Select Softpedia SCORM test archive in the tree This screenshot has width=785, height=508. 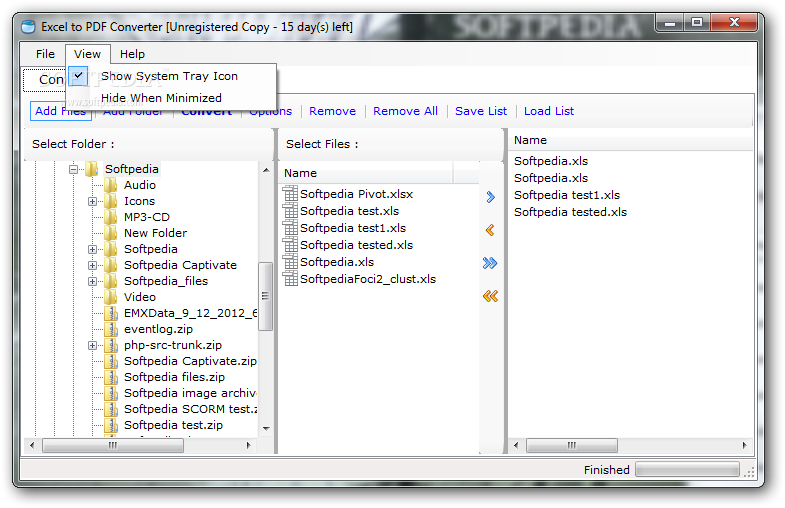point(190,409)
